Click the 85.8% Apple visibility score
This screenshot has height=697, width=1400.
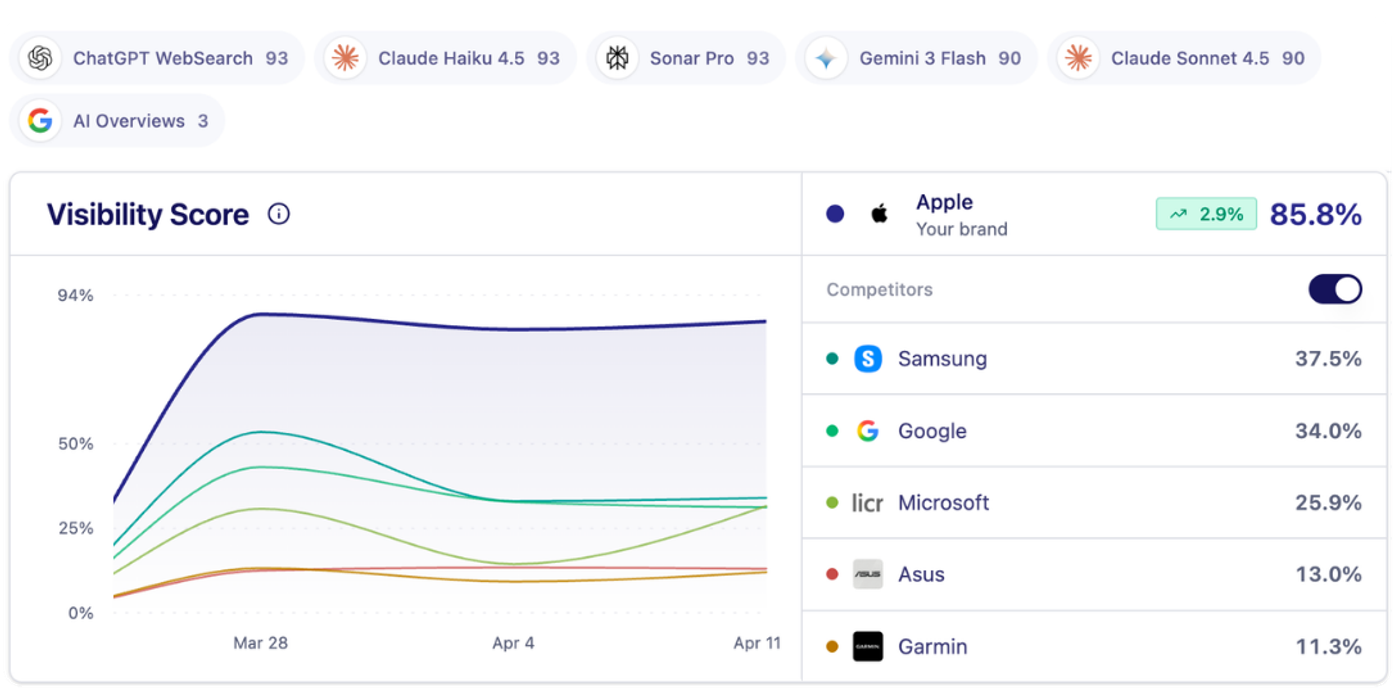1315,213
